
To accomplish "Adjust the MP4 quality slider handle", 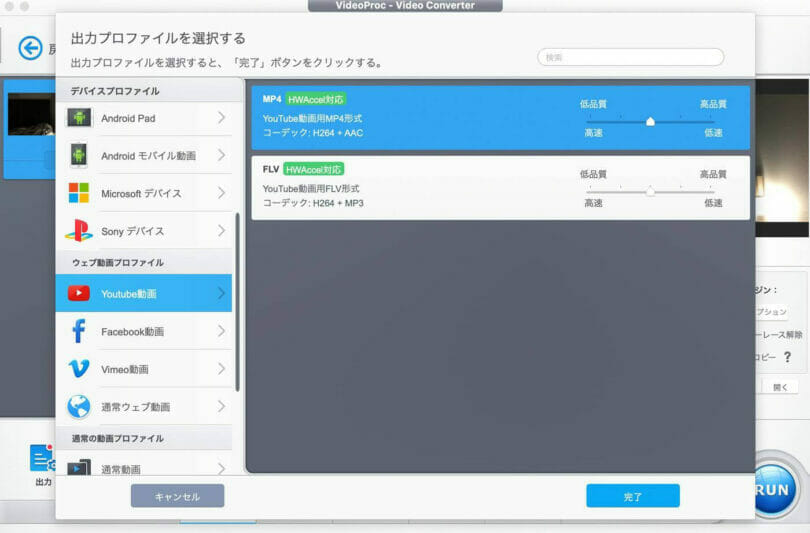I will coord(650,121).
